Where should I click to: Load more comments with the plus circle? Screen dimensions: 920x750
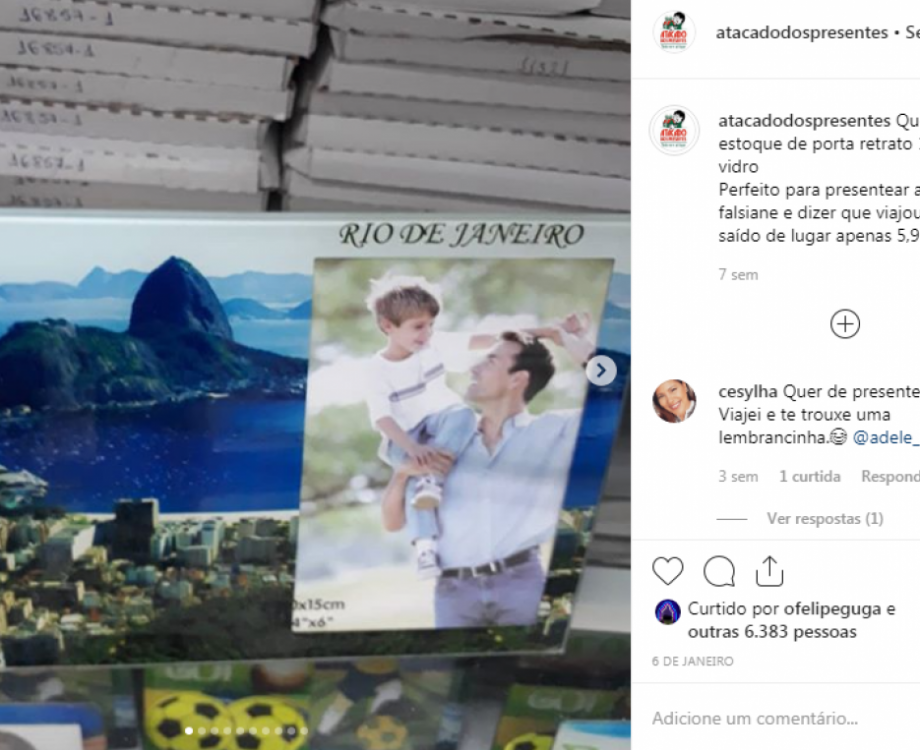click(x=845, y=324)
